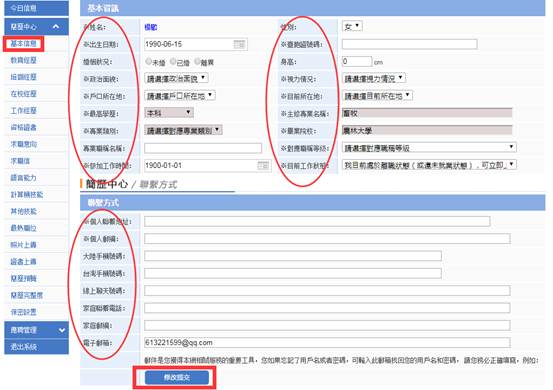Click the 個人郵編 input field
553x390 pixels.
[327, 238]
